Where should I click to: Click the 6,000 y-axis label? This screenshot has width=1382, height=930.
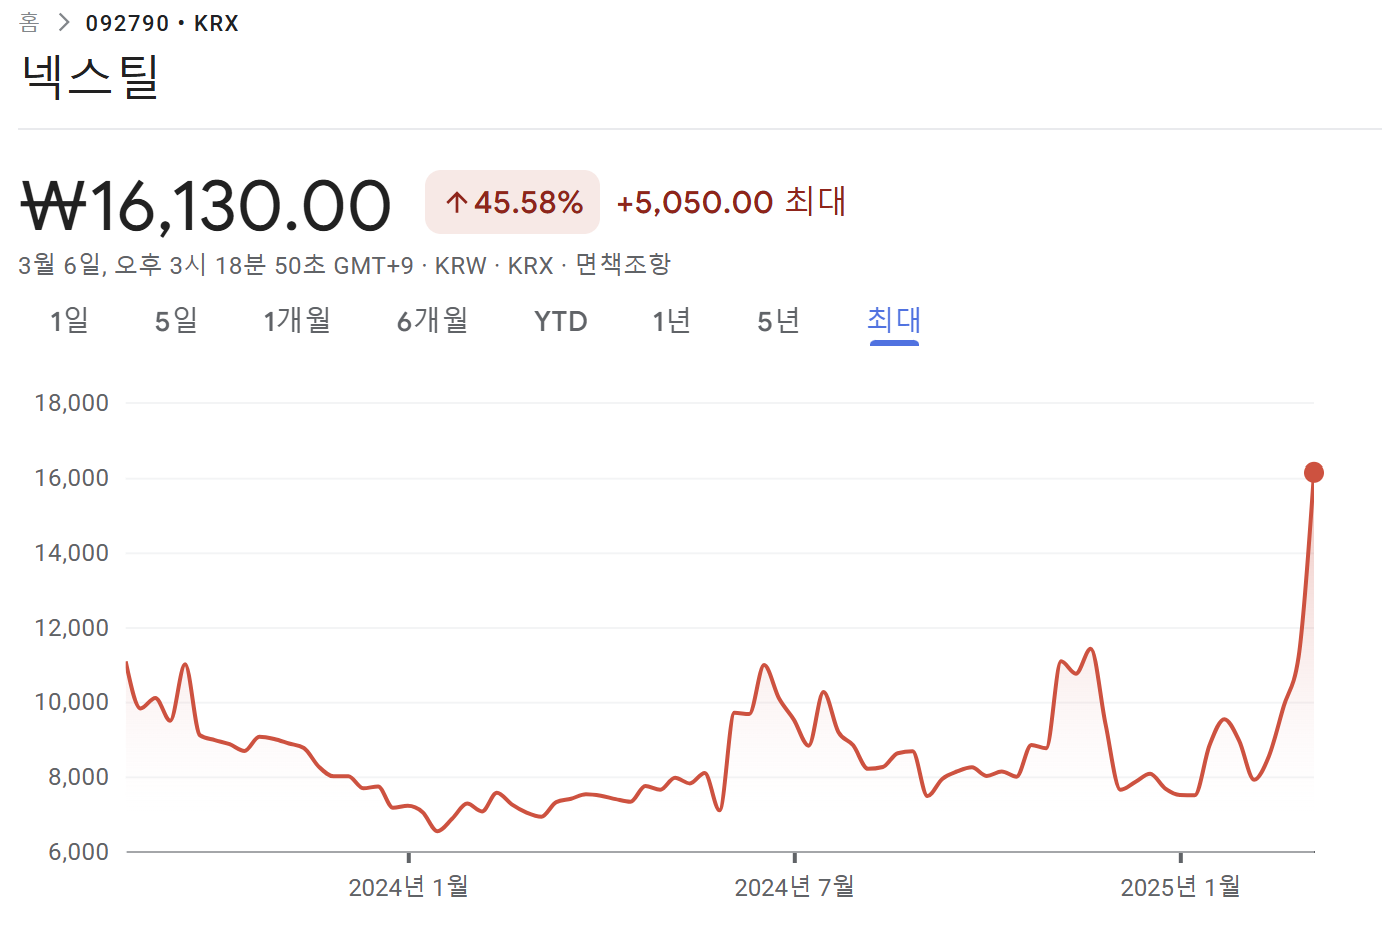pos(79,852)
